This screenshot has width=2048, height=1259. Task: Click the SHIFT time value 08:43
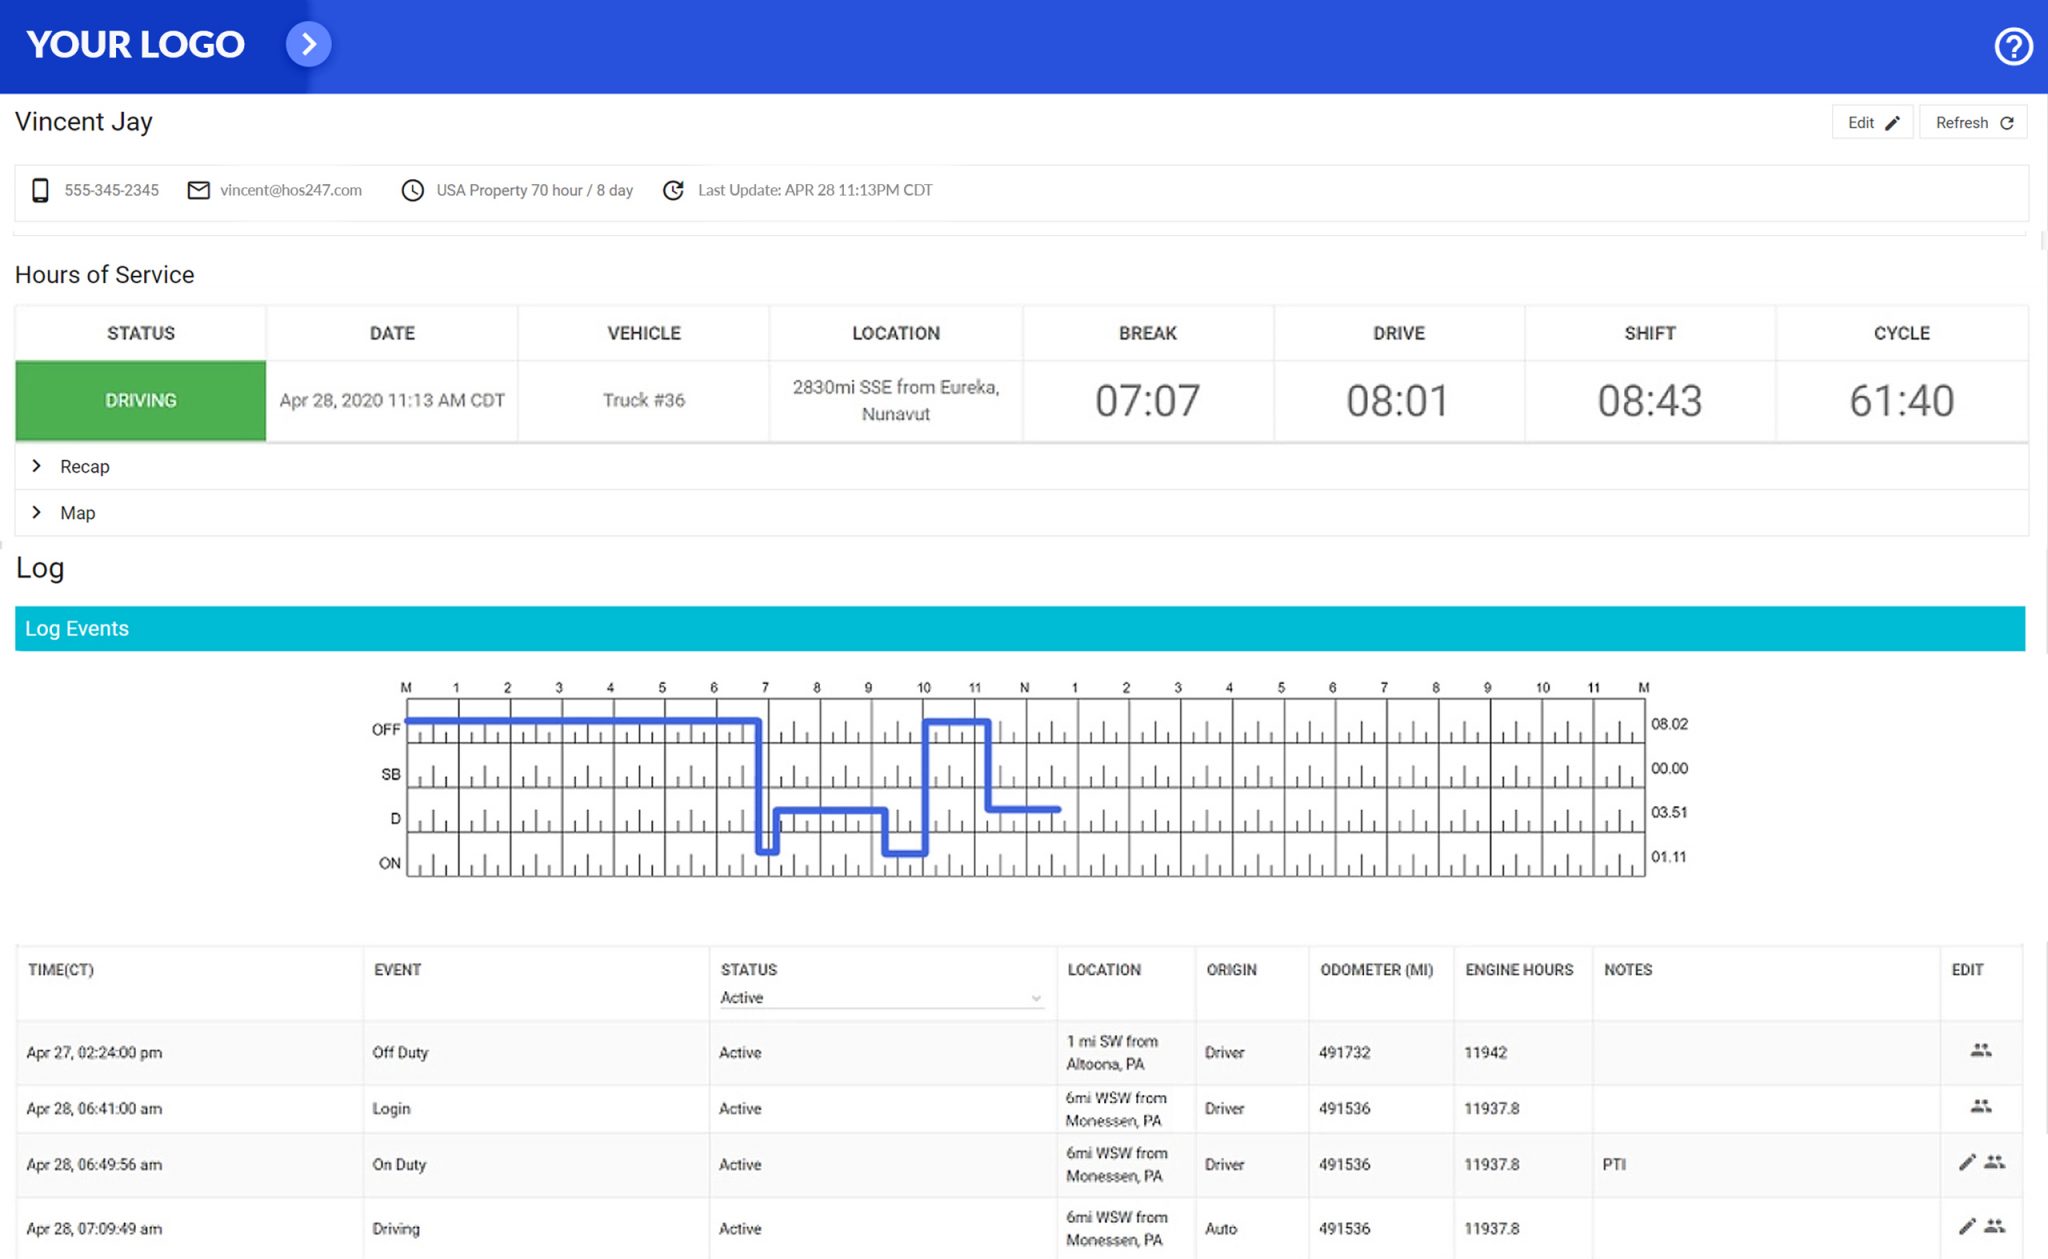[x=1650, y=401]
